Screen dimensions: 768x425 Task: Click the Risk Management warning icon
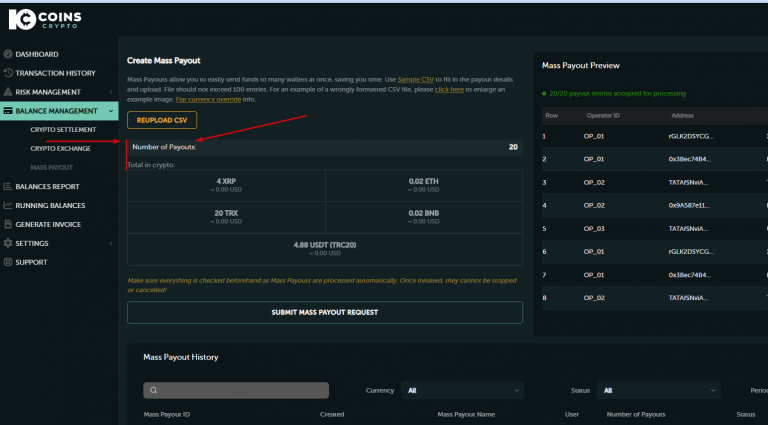click(8, 92)
